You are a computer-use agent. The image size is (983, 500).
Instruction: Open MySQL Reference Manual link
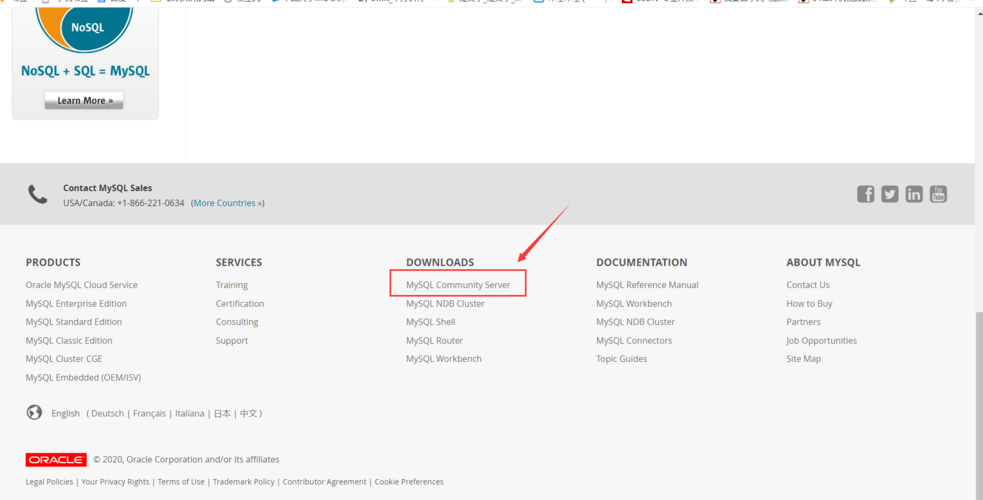pos(648,285)
